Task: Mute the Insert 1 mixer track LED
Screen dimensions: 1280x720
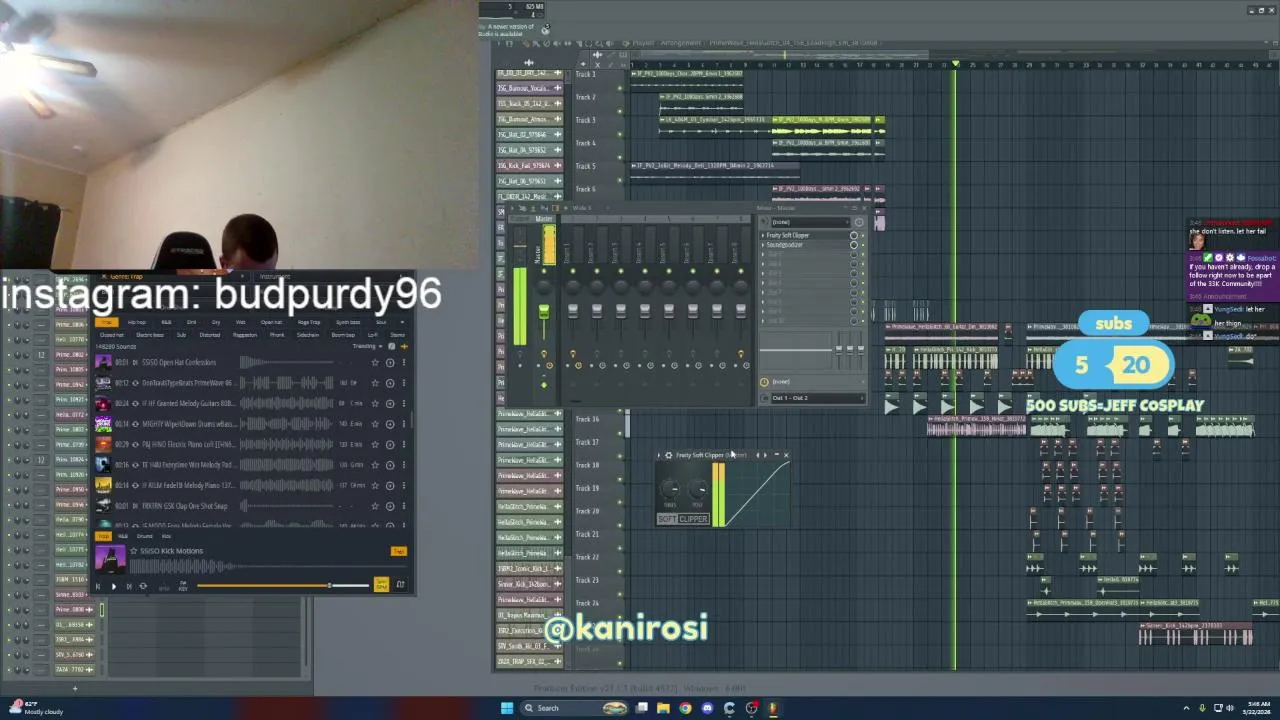Action: (573, 271)
